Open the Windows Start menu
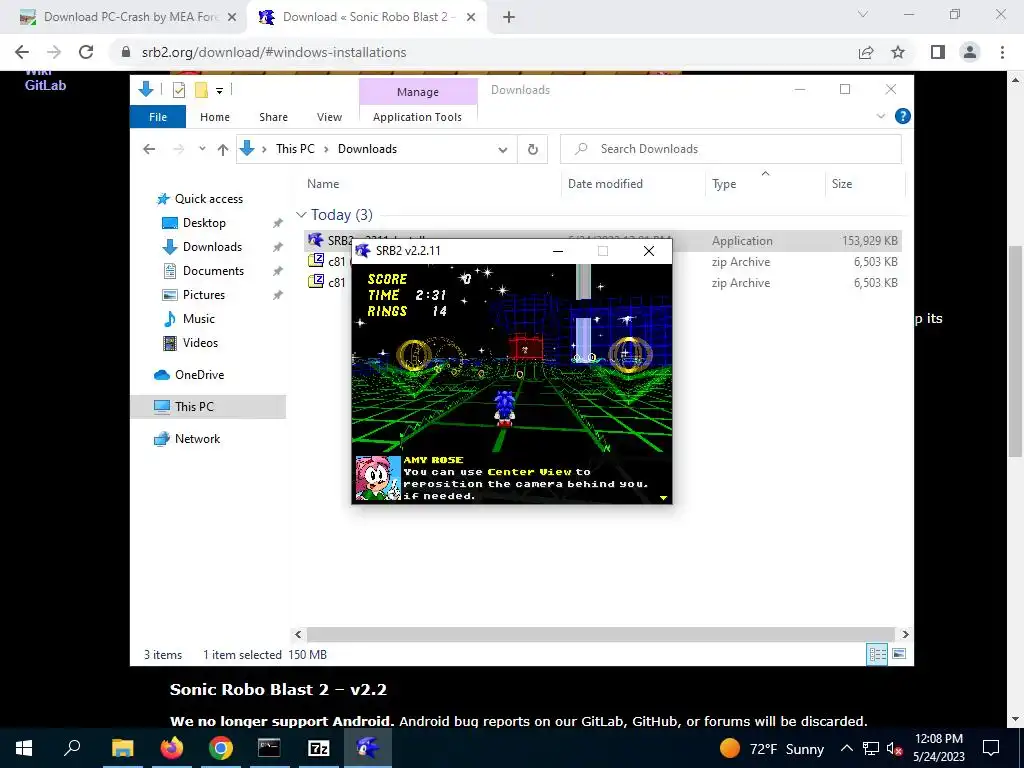The width and height of the screenshot is (1024, 768). tap(24, 748)
